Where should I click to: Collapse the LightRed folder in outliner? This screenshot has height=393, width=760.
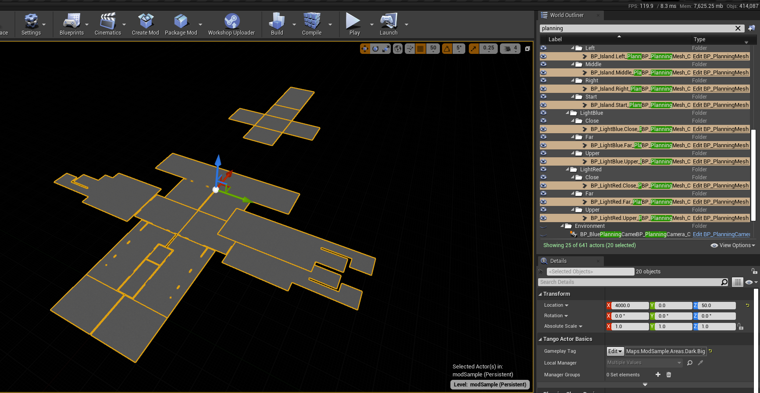pyautogui.click(x=568, y=170)
